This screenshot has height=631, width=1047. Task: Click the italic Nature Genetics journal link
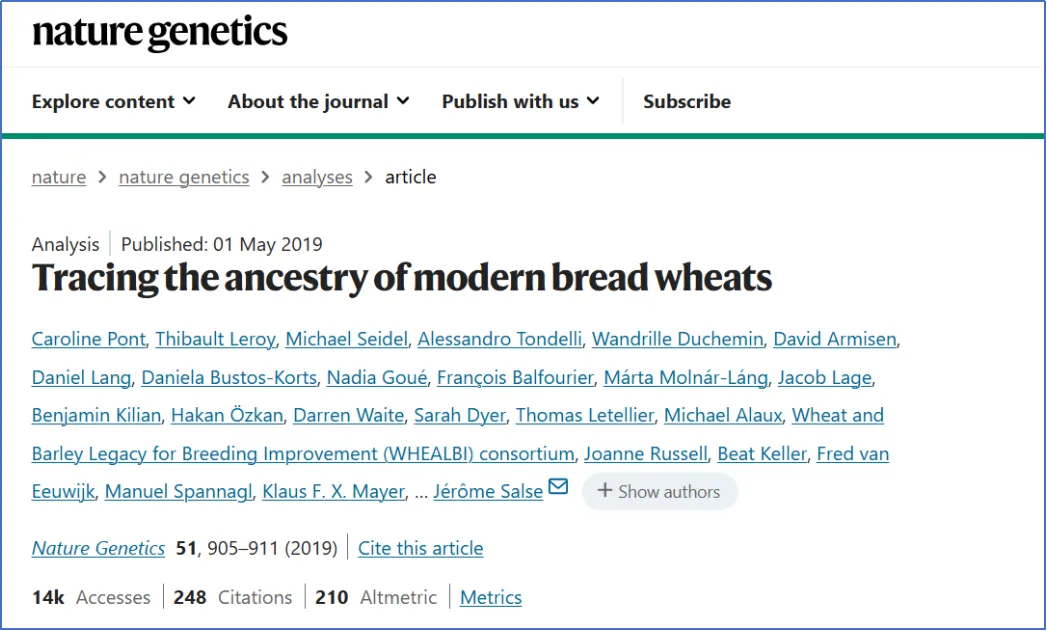[98, 548]
